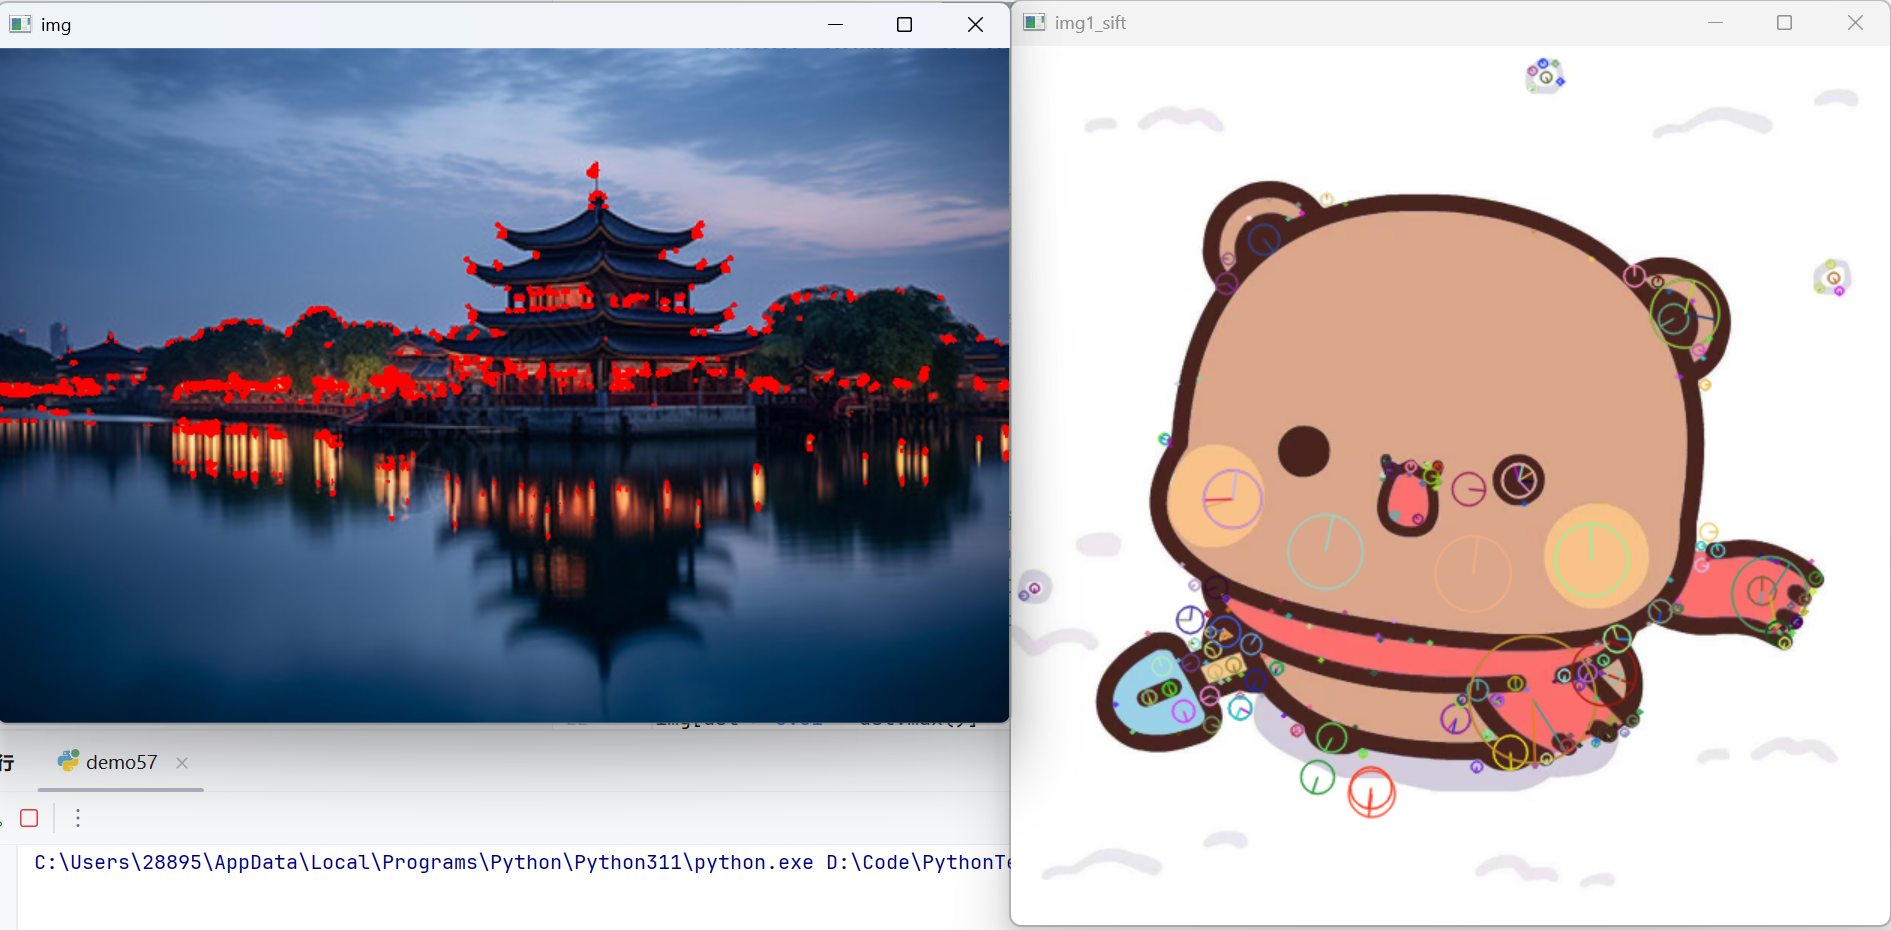The image size is (1891, 930).
Task: Click the img1_sift title text
Action: (x=1090, y=23)
